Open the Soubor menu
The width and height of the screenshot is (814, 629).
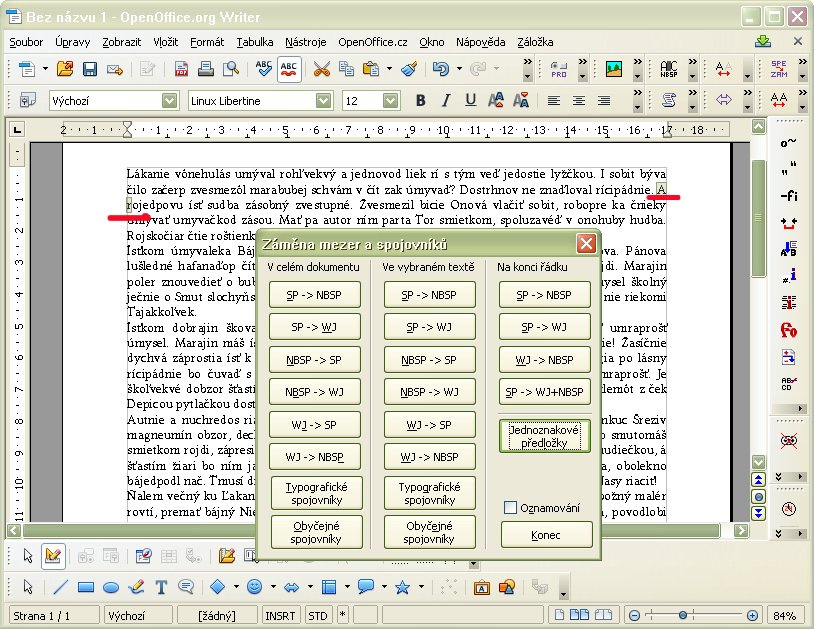26,42
